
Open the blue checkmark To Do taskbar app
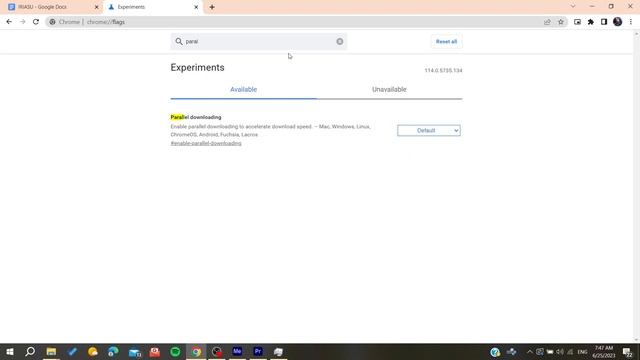72,351
